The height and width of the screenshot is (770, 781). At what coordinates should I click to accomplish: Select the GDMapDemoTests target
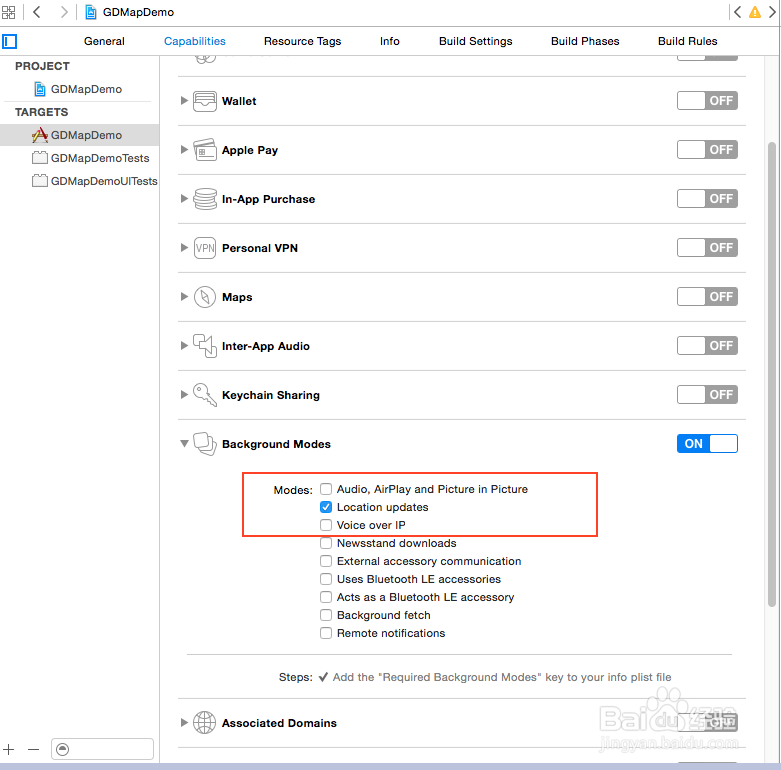(x=91, y=158)
